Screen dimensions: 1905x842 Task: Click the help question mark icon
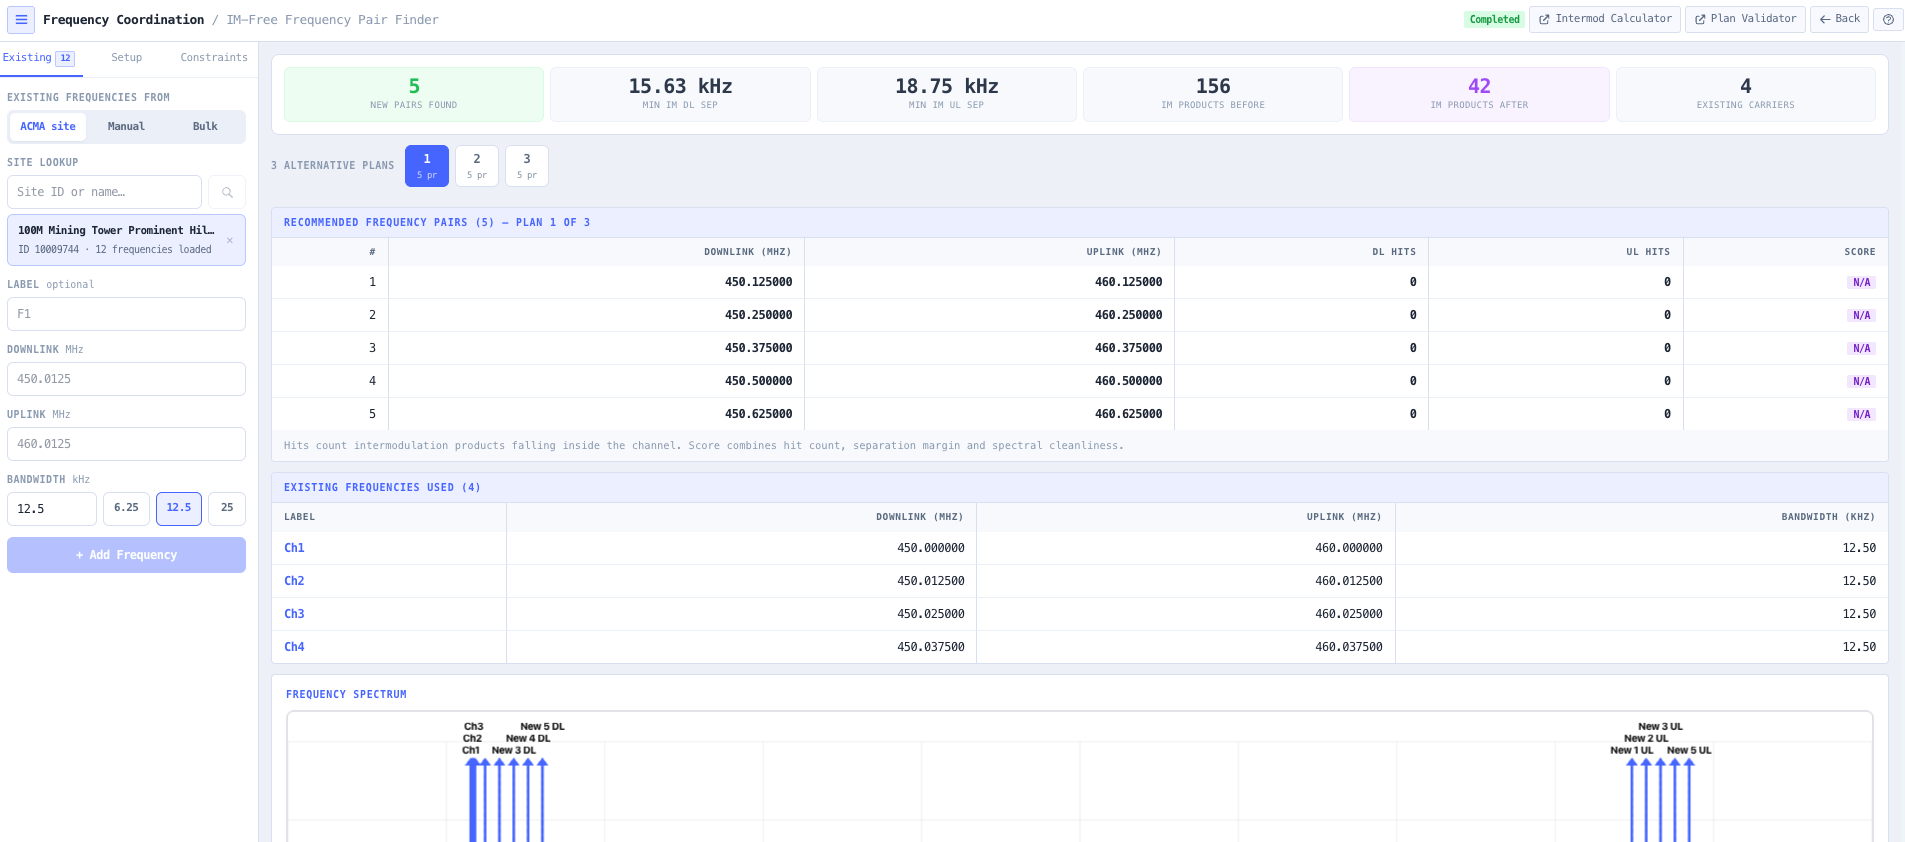coord(1888,19)
